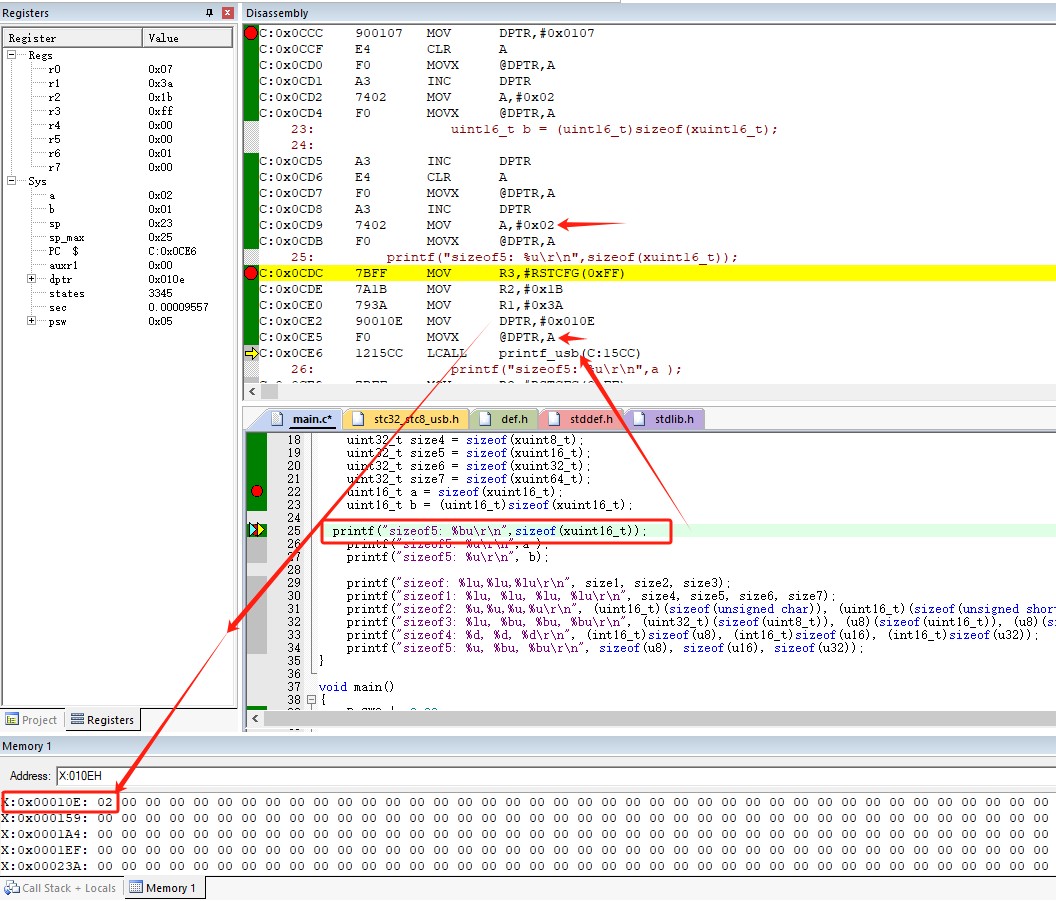1056x901 pixels.
Task: Click the breakpoint dot at address C:0x0CCC
Action: [251, 33]
